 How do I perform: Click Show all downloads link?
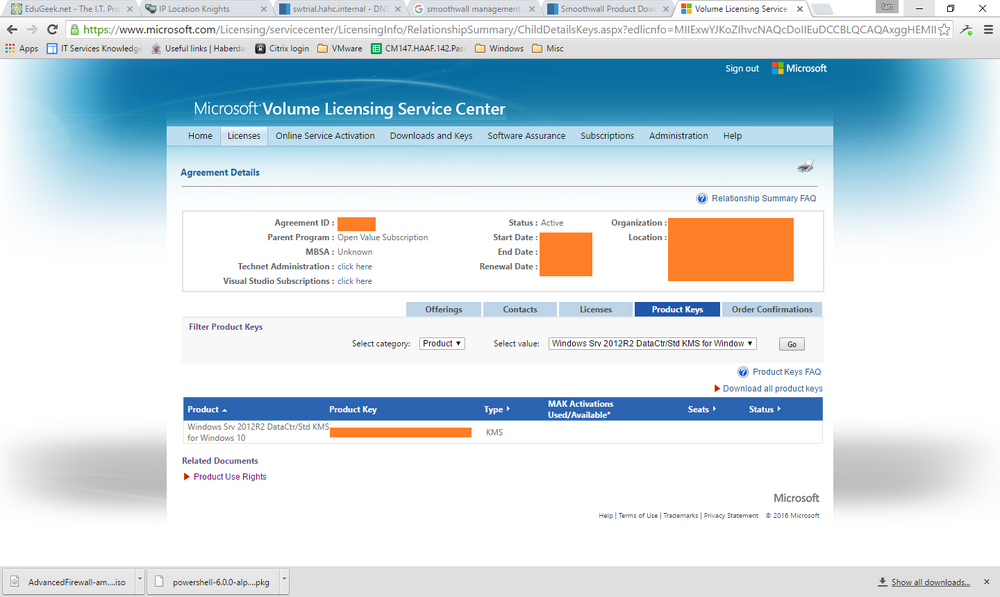[930, 582]
